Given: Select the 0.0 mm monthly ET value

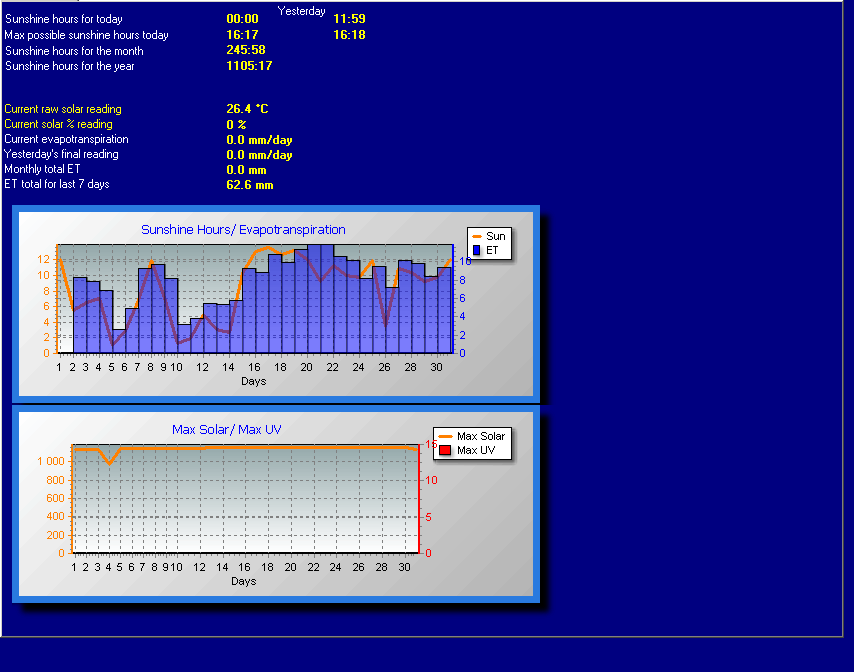Looking at the screenshot, I should tap(246, 170).
